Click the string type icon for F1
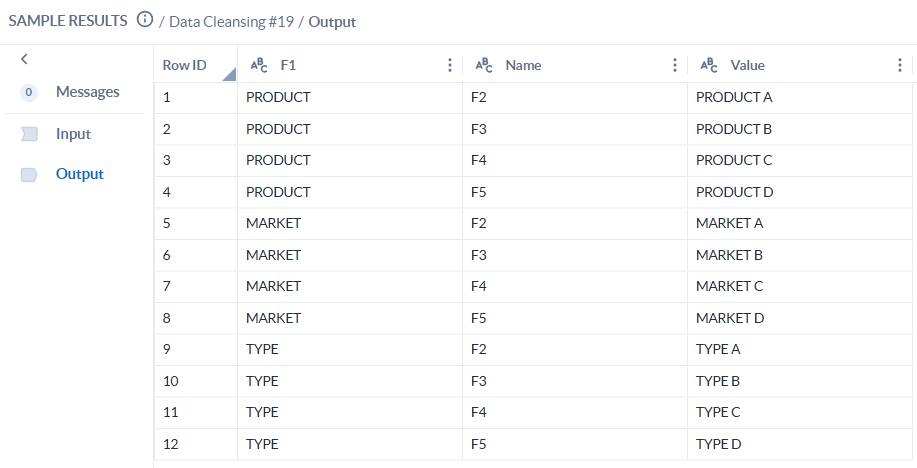 [x=258, y=65]
